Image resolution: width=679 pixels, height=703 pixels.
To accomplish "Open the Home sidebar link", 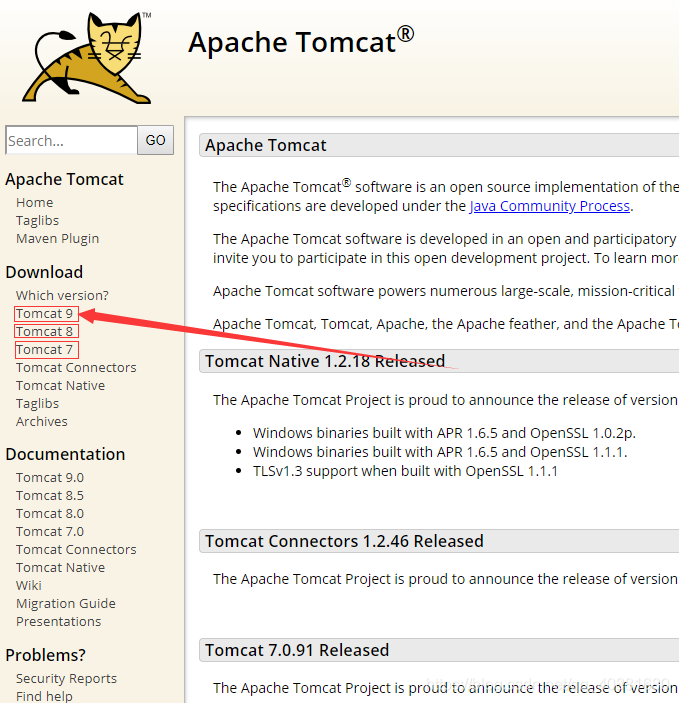I will 35,202.
